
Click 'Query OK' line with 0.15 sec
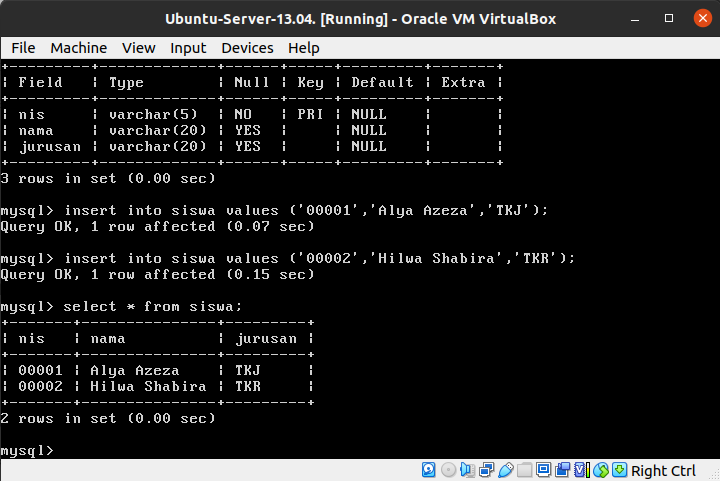(157, 275)
